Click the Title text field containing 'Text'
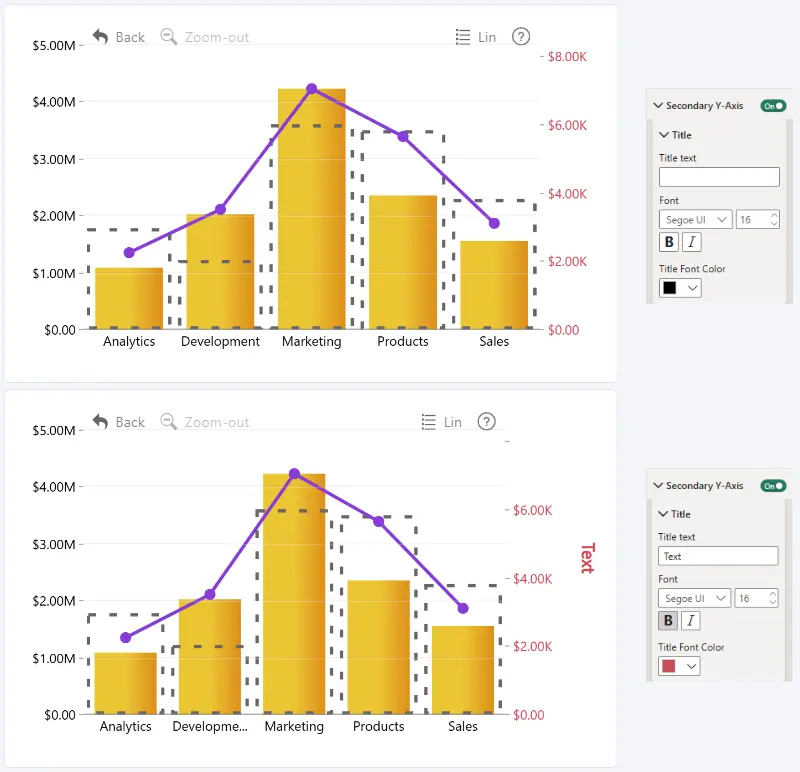The image size is (800, 772). 718,556
